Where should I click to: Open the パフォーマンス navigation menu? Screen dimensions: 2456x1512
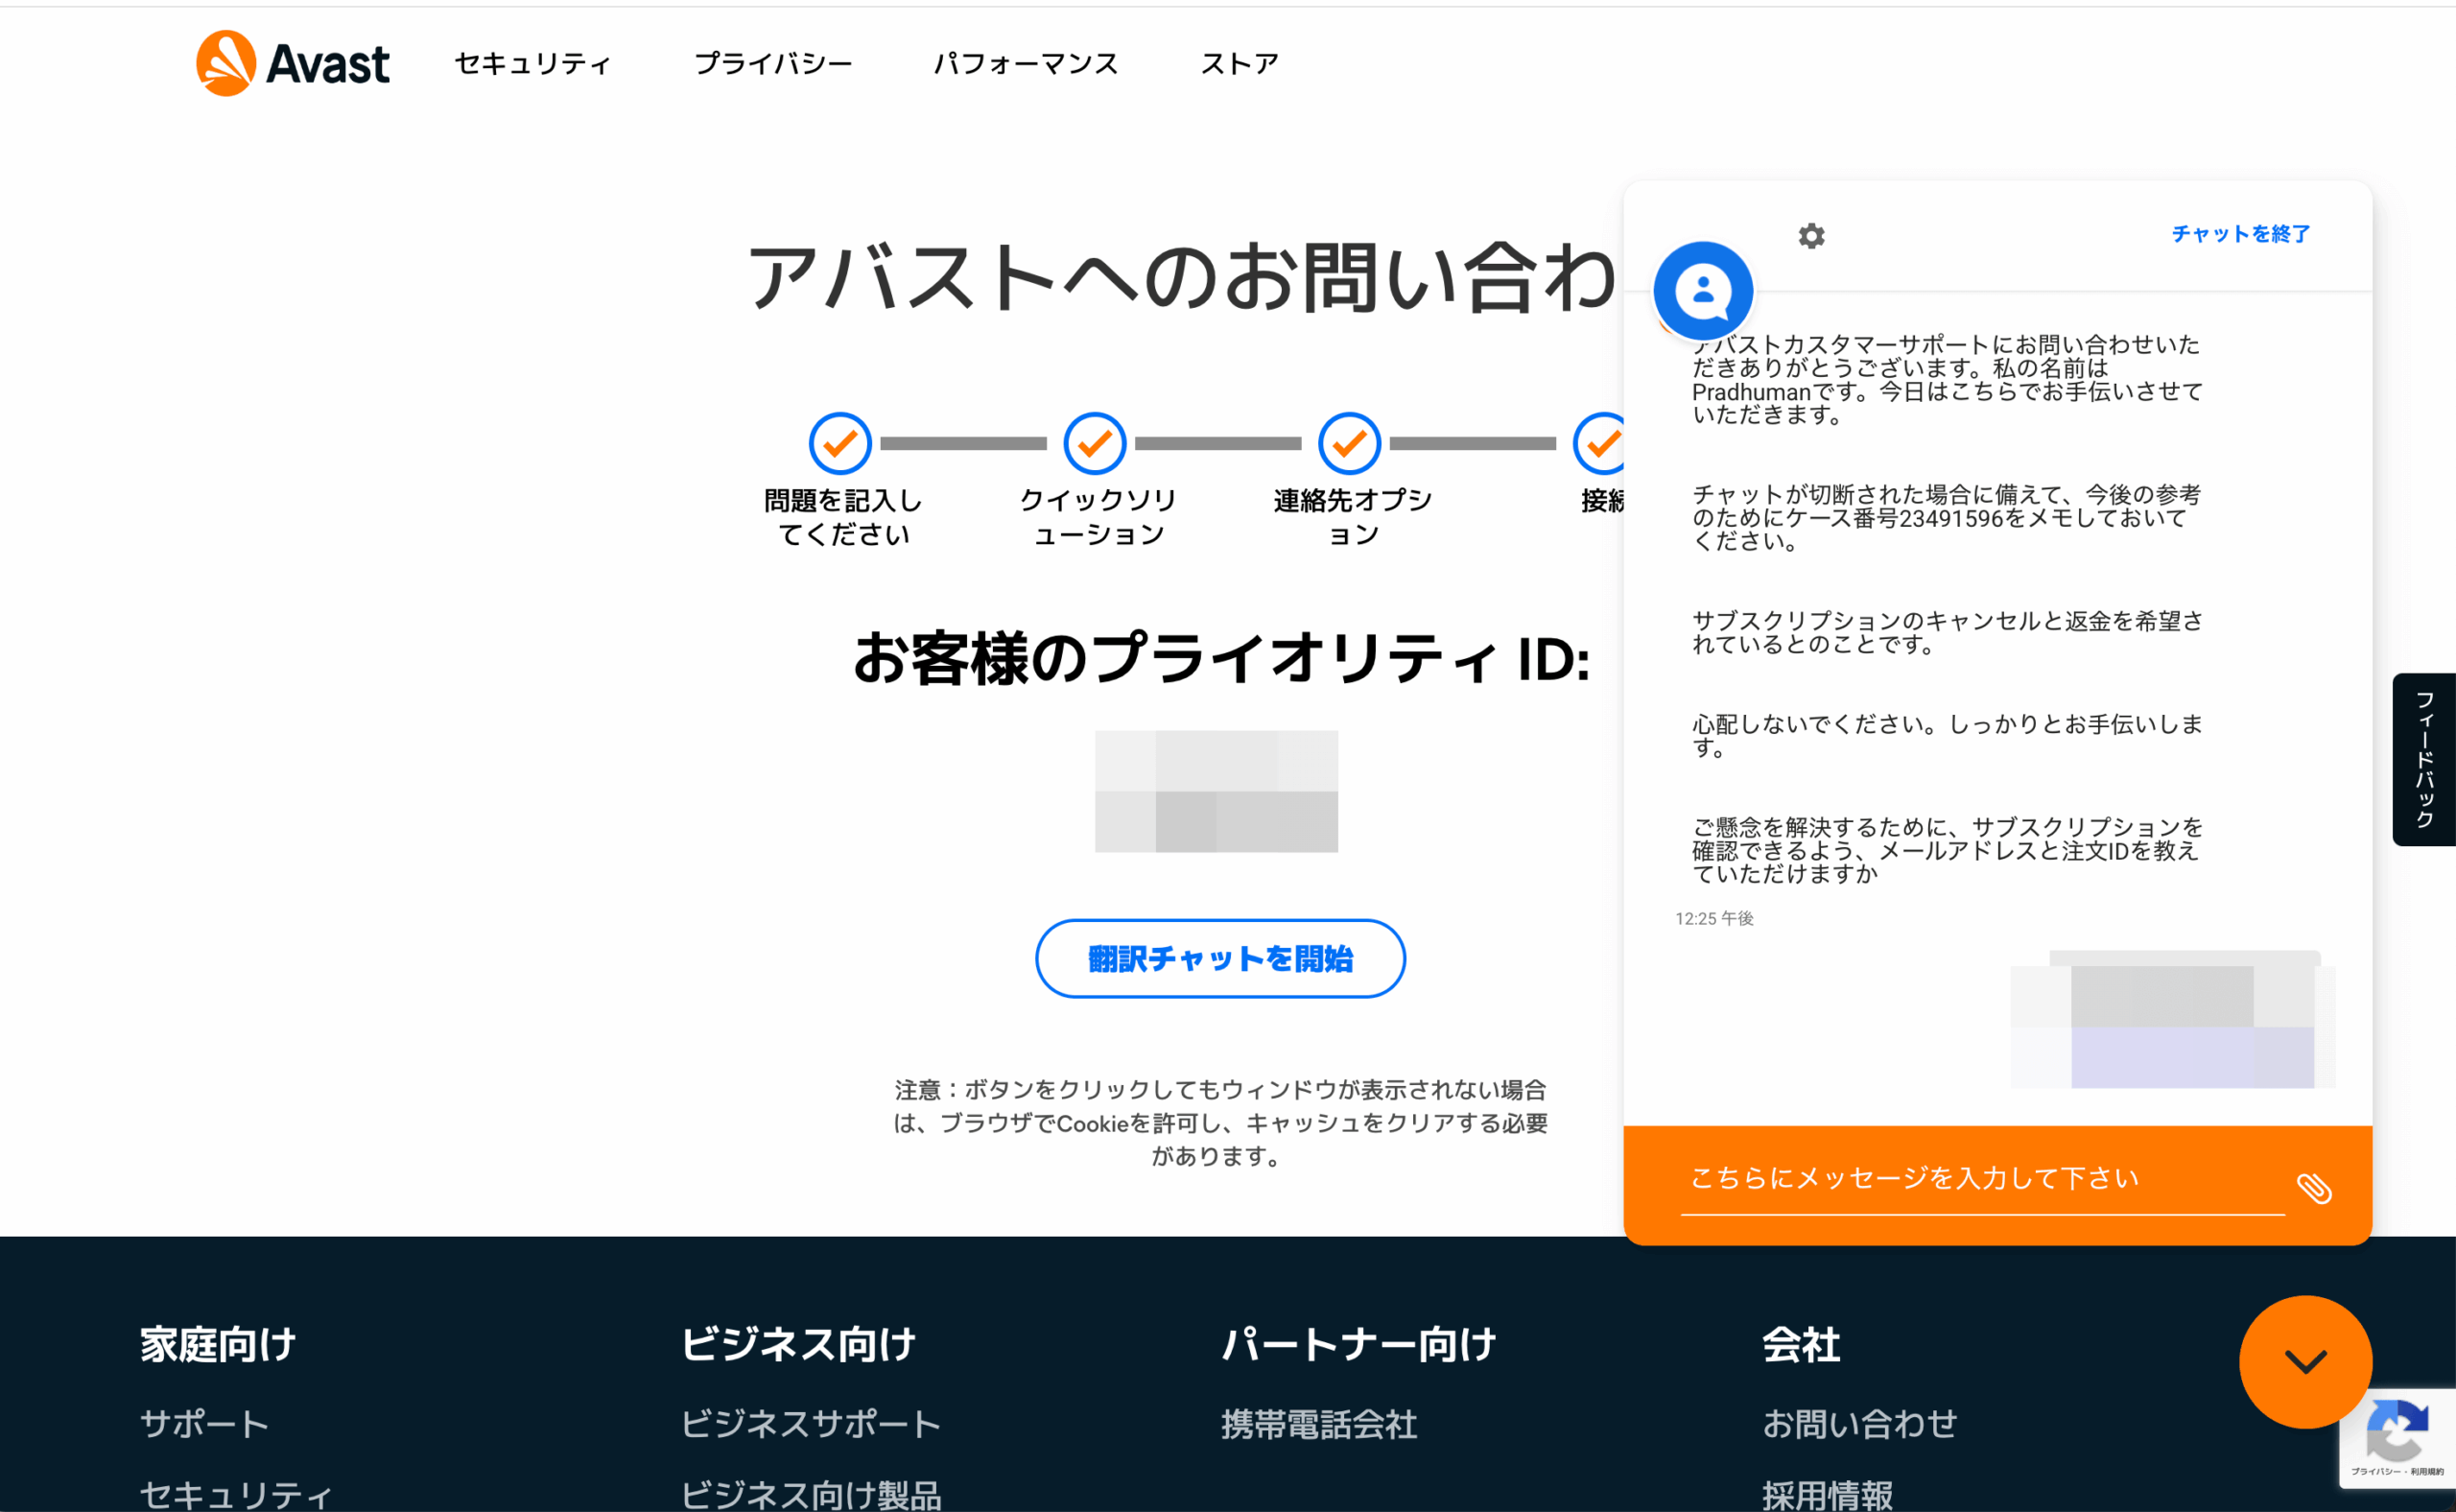click(x=1026, y=64)
